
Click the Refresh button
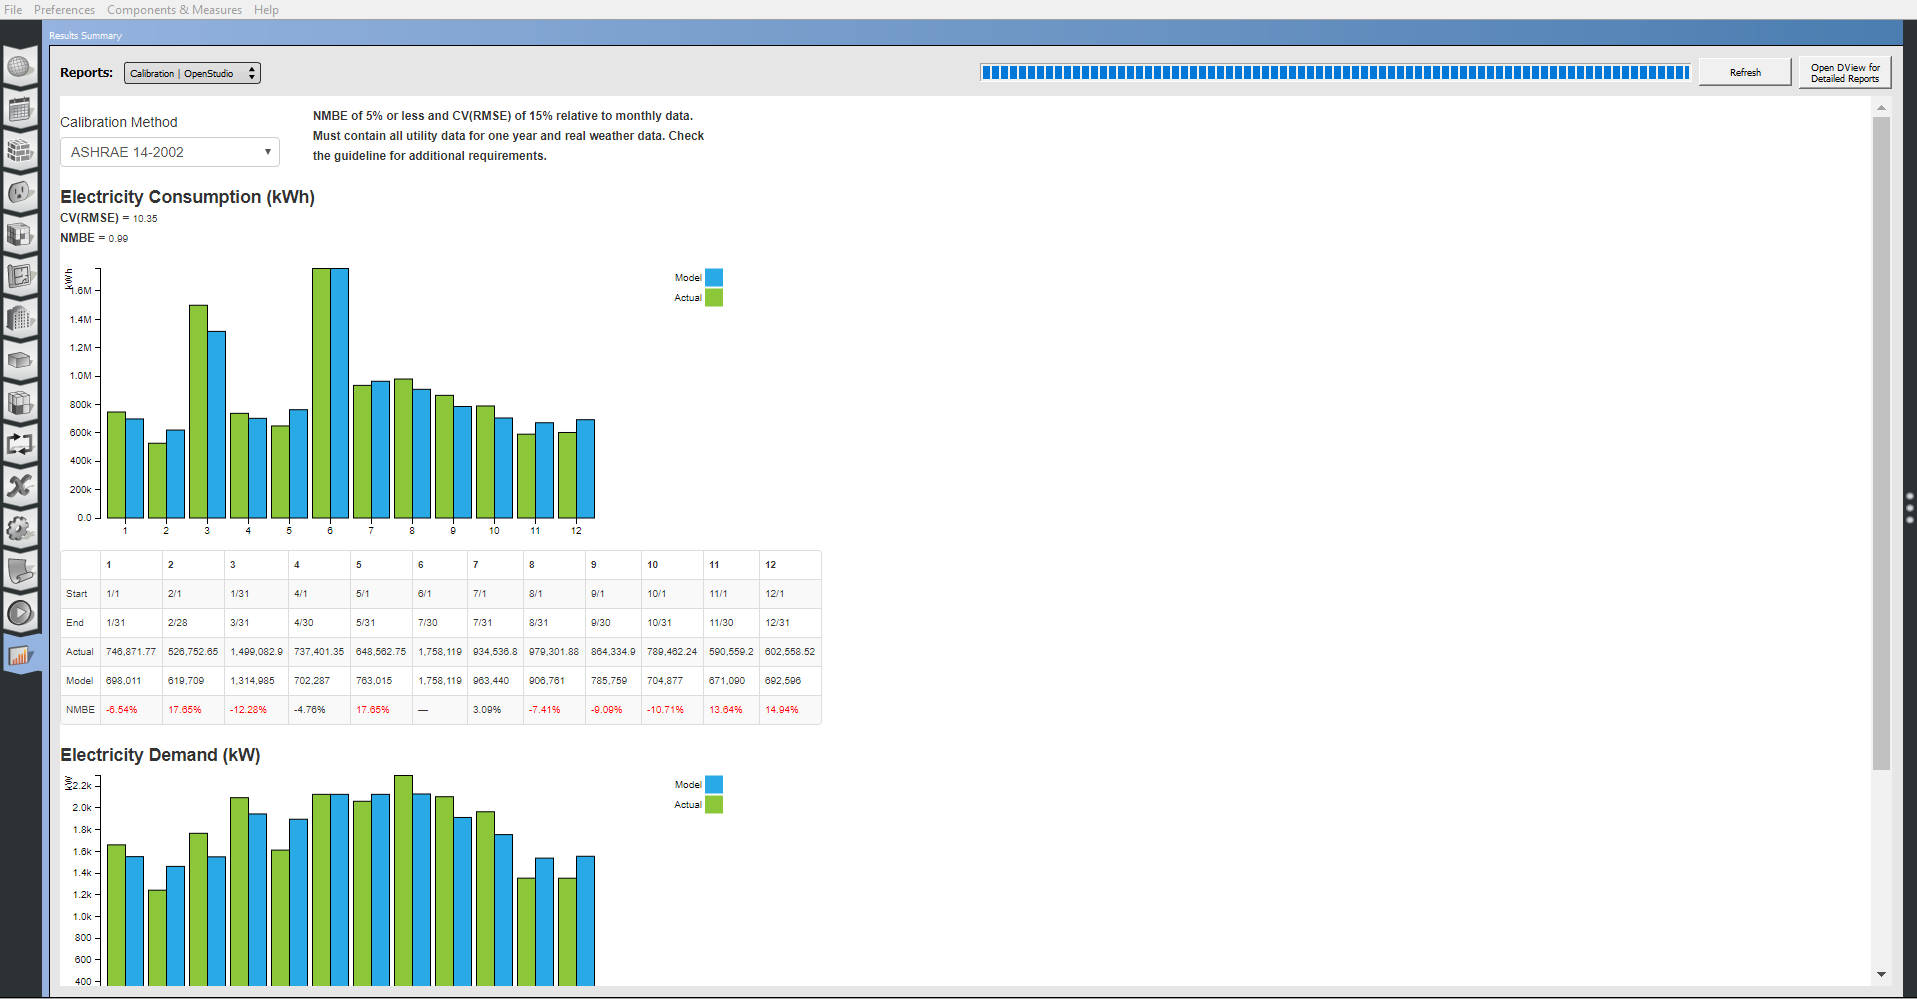tap(1744, 71)
